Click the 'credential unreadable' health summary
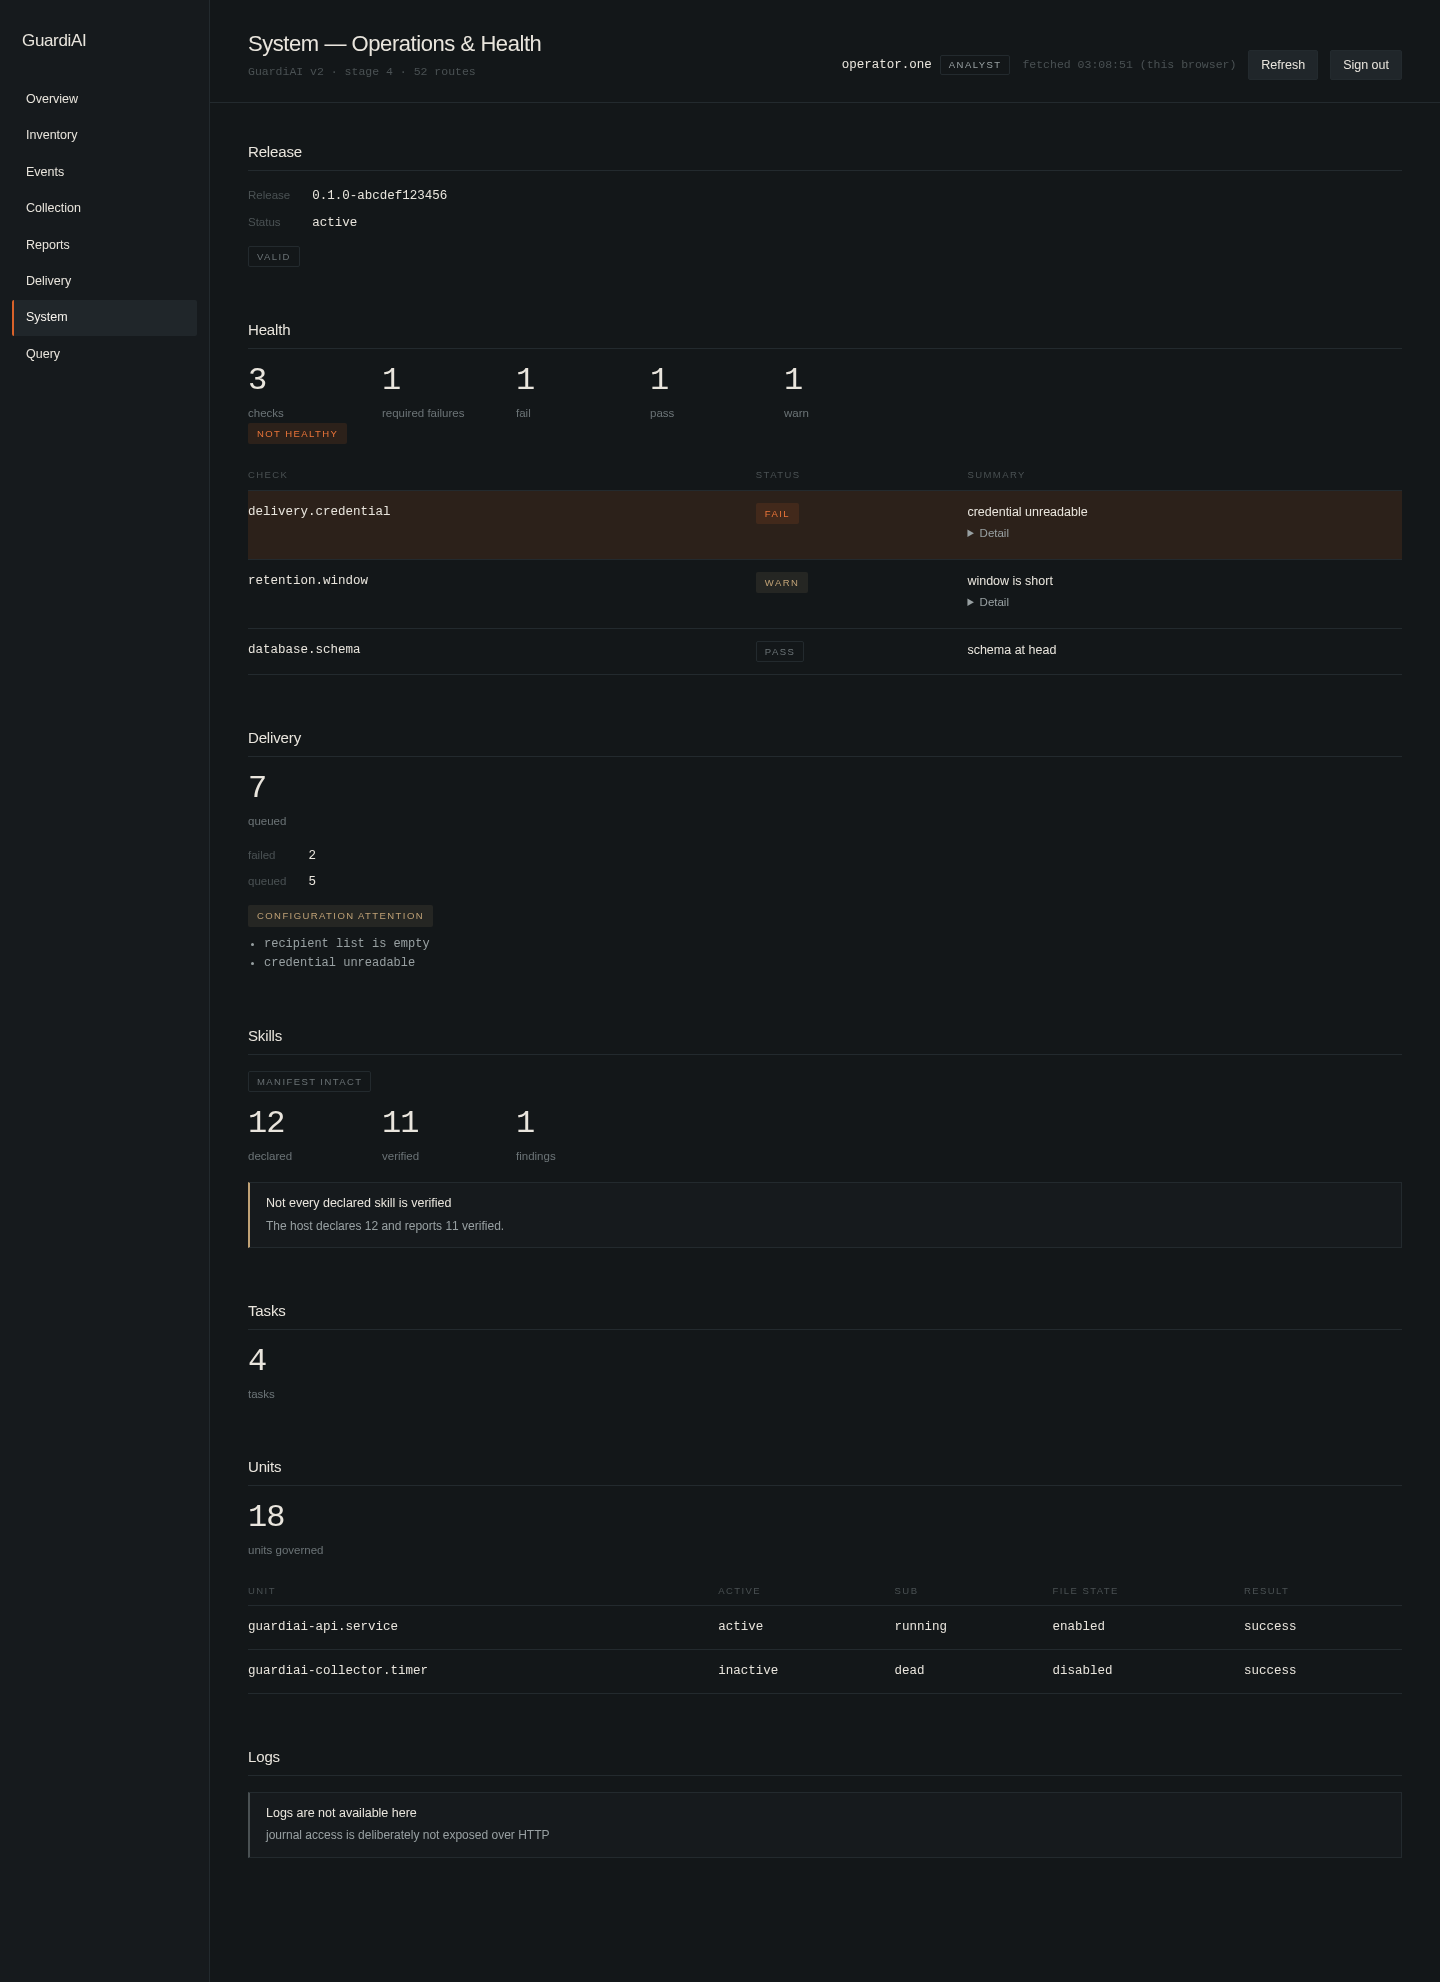 click(x=1027, y=512)
